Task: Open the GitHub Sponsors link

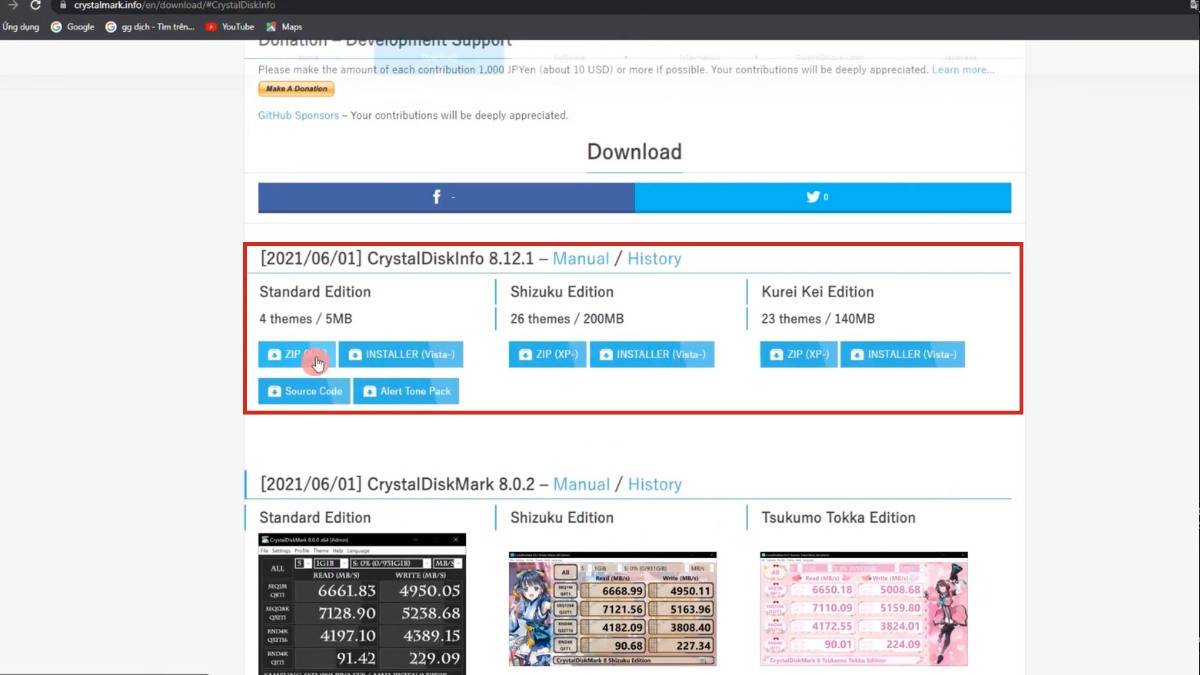Action: 299,116
